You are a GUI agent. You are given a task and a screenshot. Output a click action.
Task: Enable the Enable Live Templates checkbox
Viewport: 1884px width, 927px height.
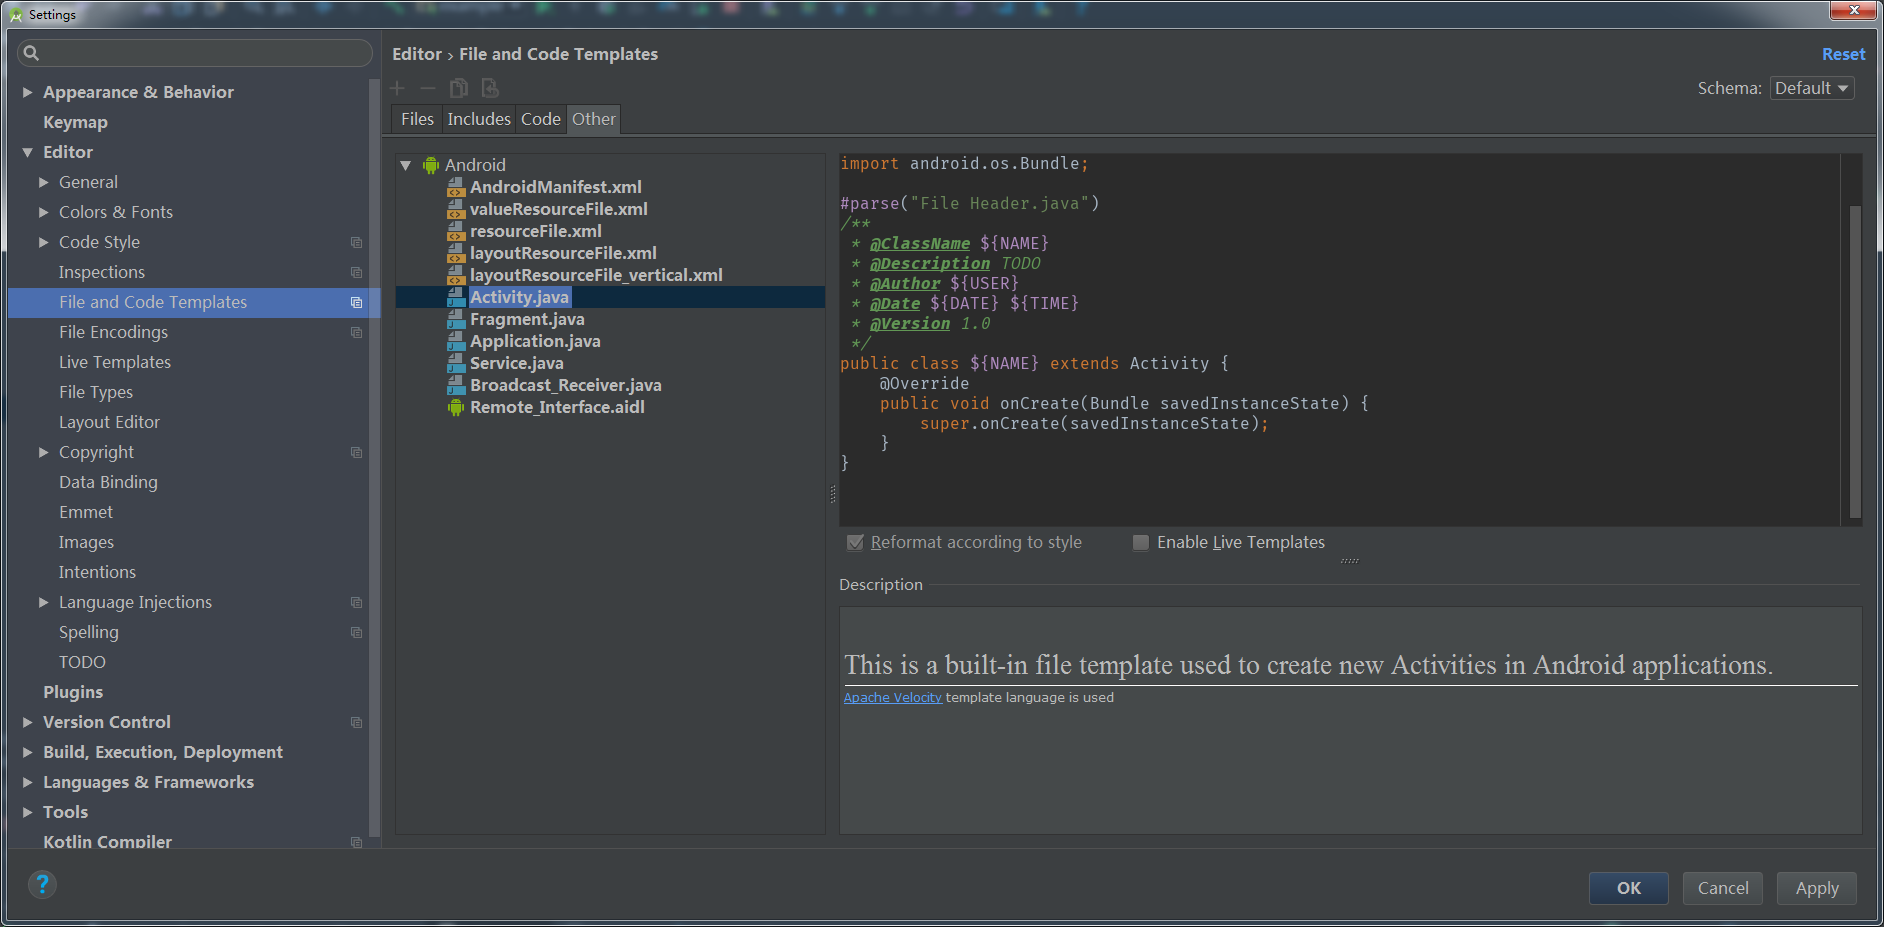click(1140, 542)
